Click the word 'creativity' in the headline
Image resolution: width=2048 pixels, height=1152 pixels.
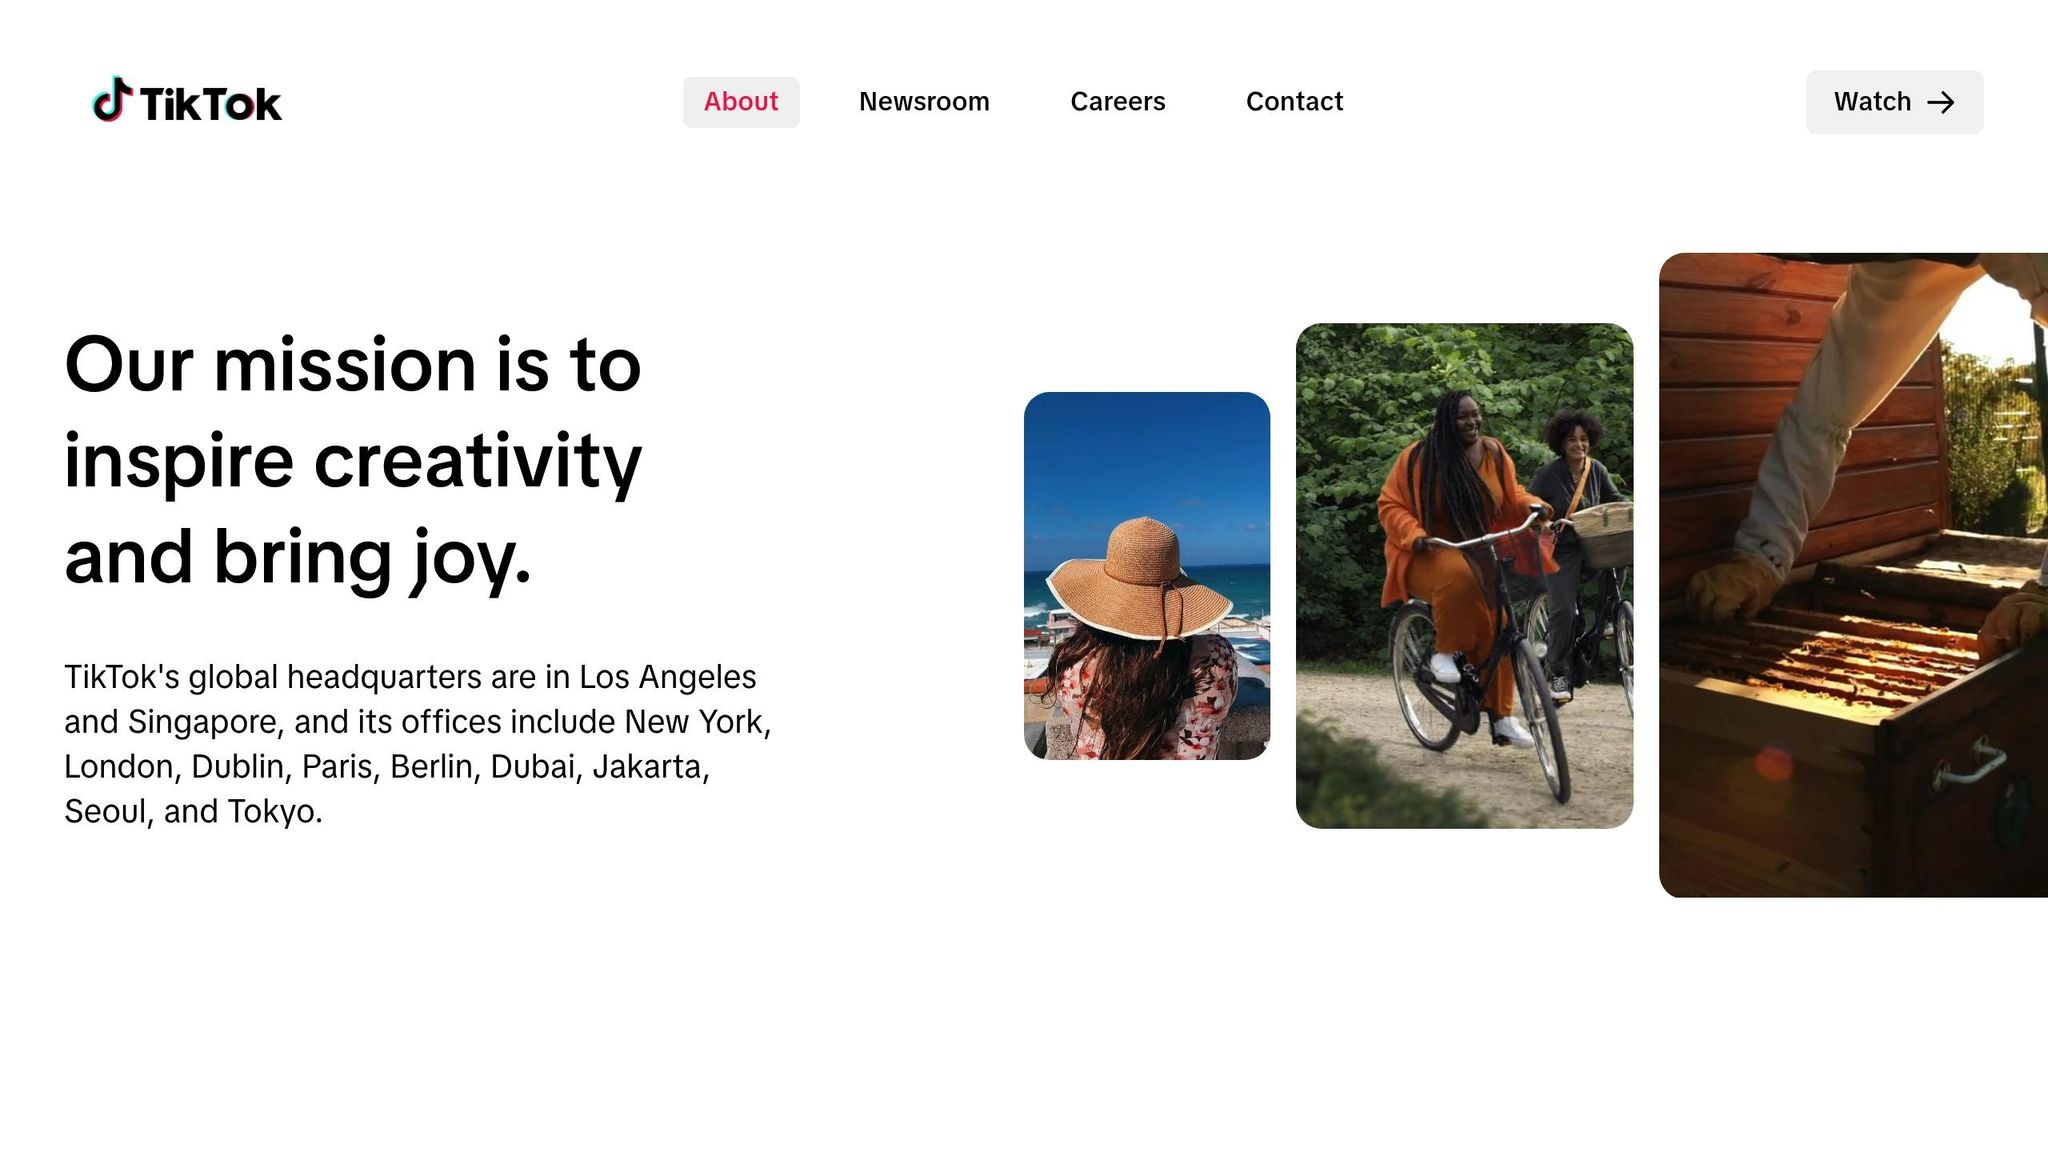pyautogui.click(x=478, y=462)
